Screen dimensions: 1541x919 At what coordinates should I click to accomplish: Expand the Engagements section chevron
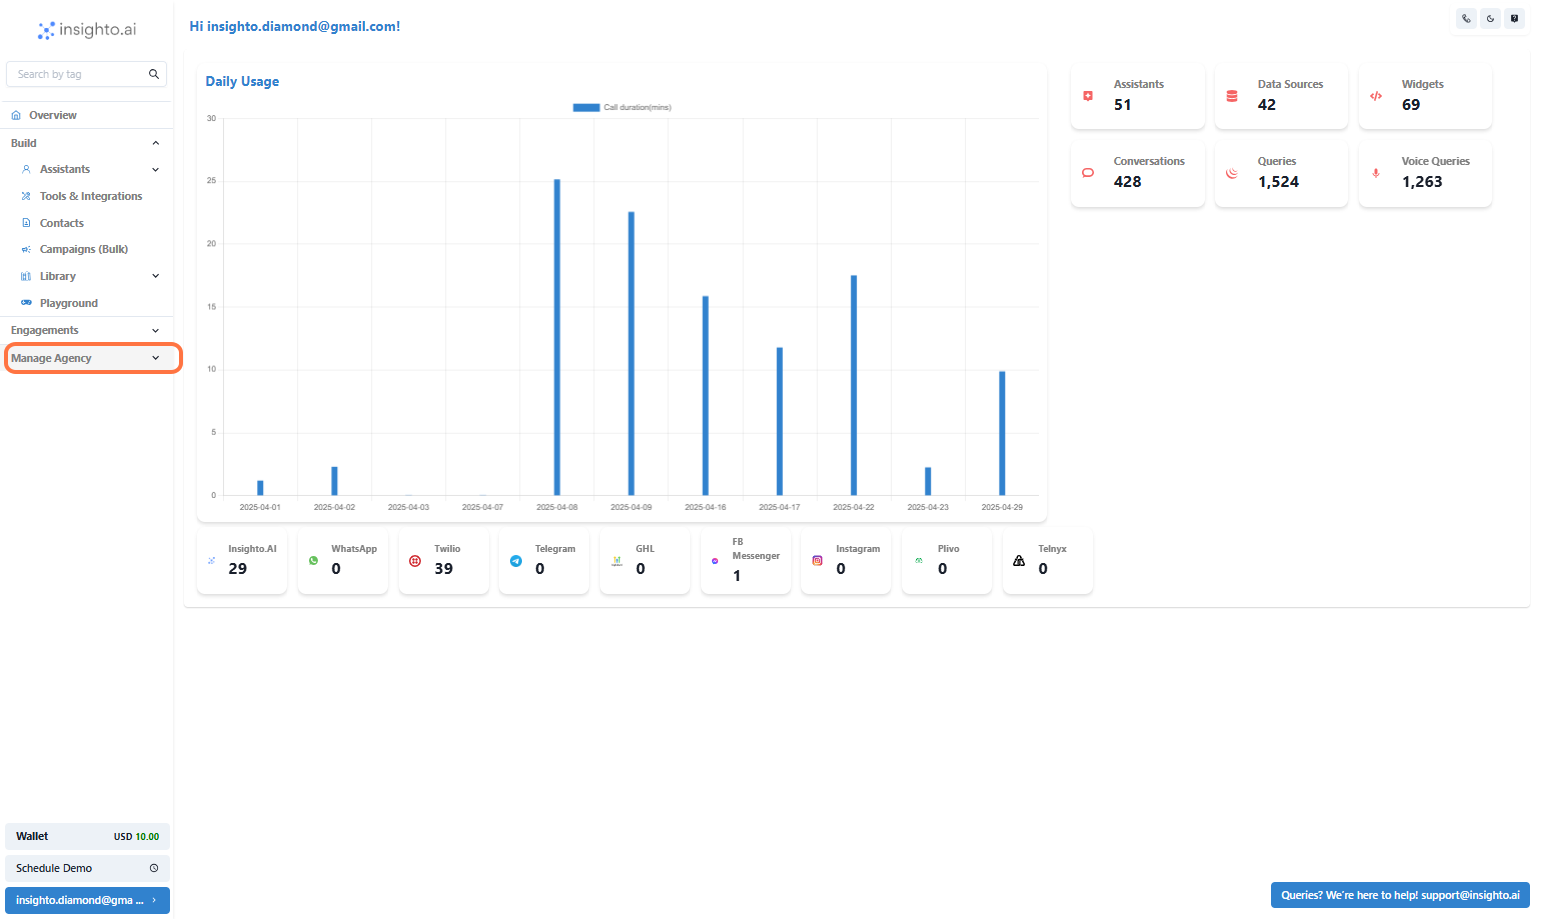[155, 331]
